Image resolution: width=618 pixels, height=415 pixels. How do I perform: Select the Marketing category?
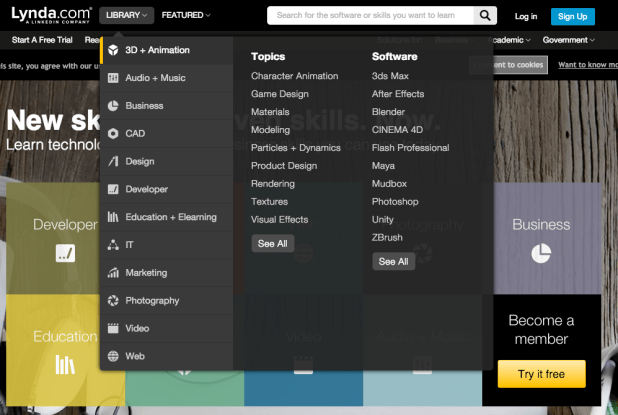[x=166, y=273]
